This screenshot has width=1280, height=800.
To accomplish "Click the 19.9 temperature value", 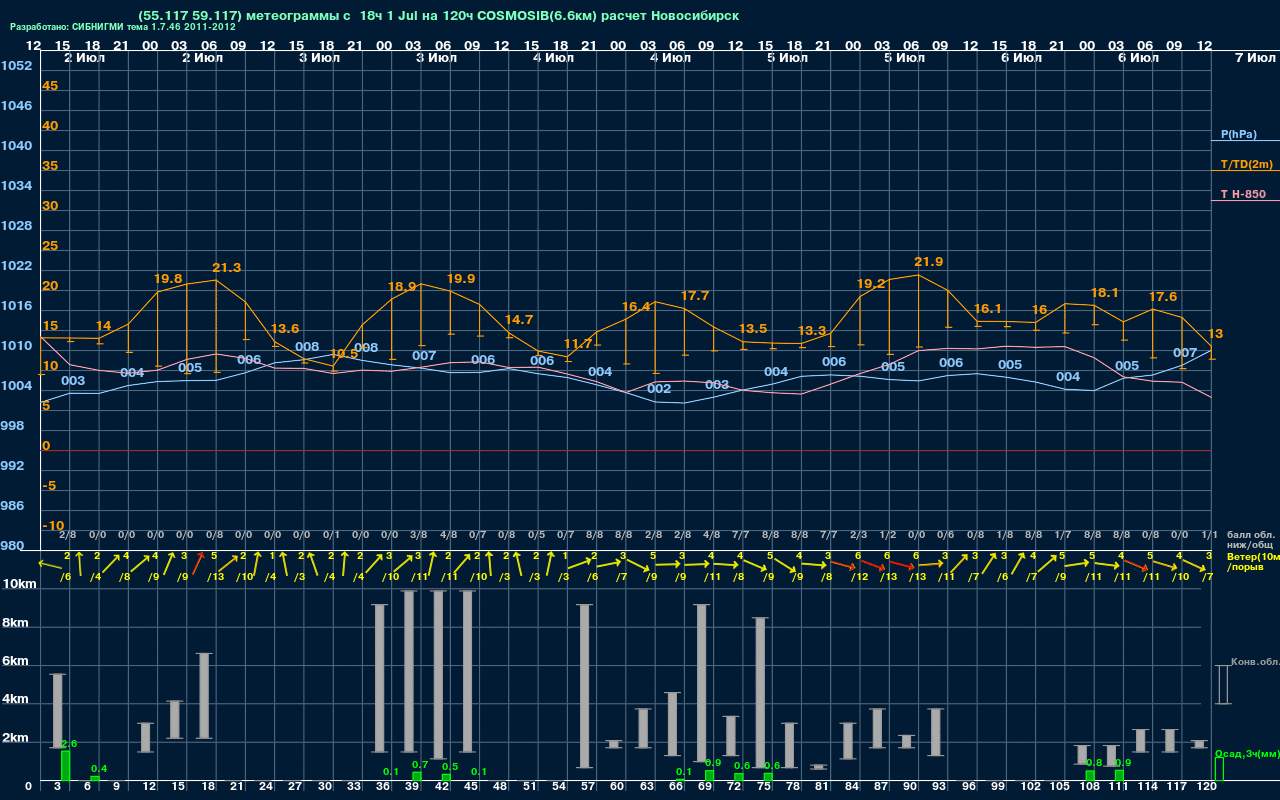I will [x=461, y=279].
